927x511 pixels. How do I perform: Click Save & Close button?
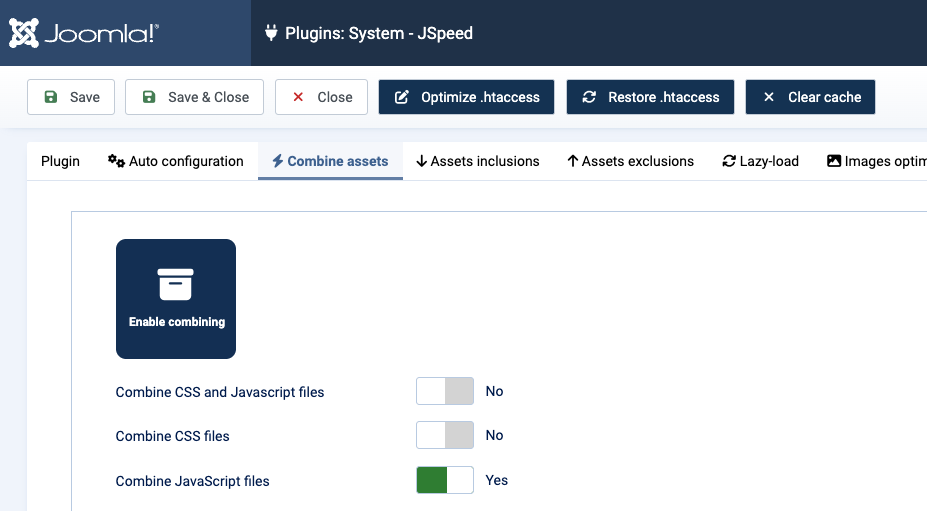(195, 97)
